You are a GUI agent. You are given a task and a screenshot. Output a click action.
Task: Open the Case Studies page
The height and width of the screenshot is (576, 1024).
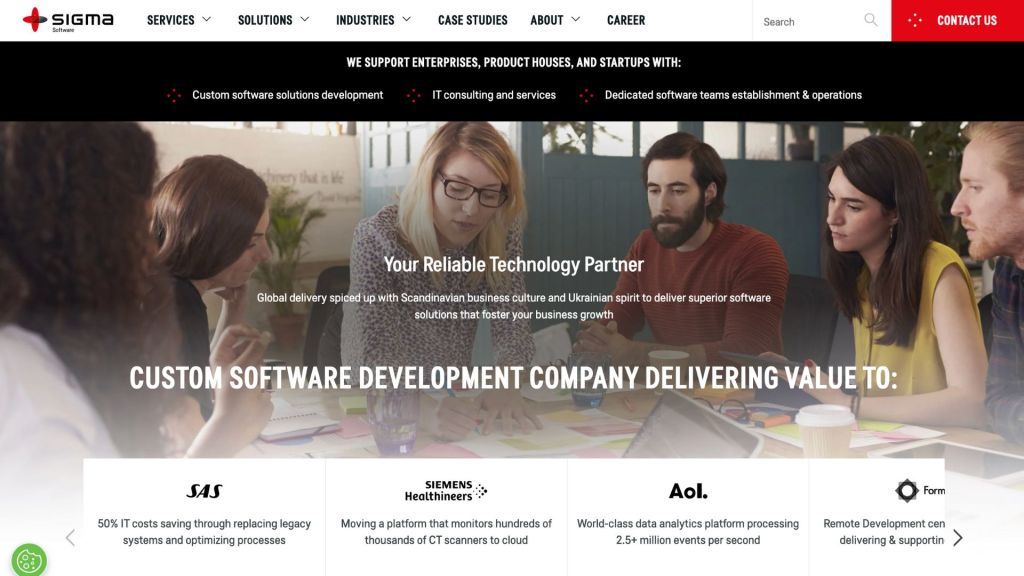pos(472,20)
